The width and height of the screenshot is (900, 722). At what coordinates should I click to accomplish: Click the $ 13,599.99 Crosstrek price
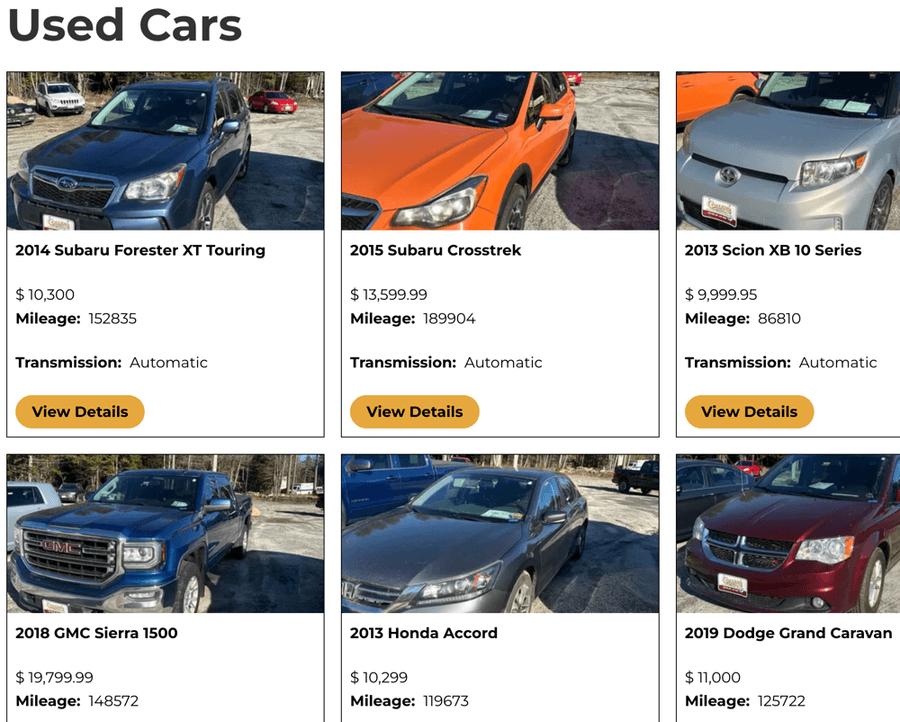389,294
